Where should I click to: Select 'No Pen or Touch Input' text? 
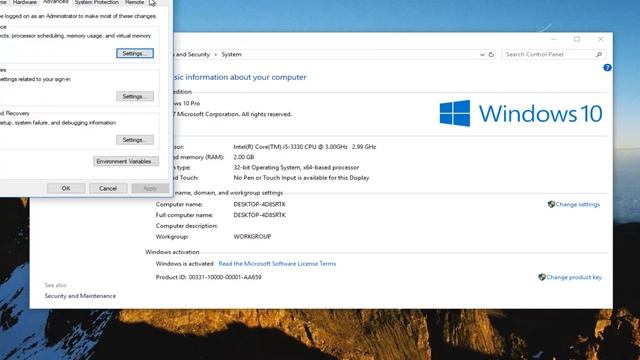301,178
